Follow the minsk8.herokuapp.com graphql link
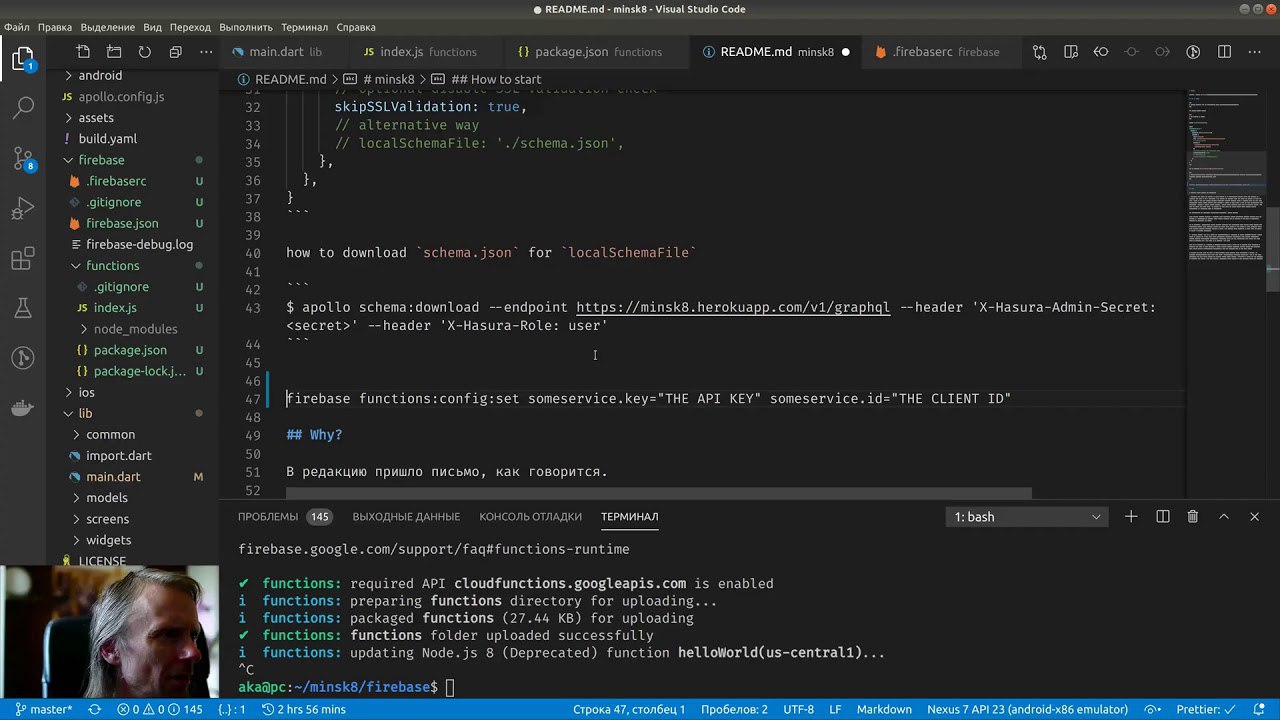Viewport: 1280px width, 720px height. click(733, 308)
